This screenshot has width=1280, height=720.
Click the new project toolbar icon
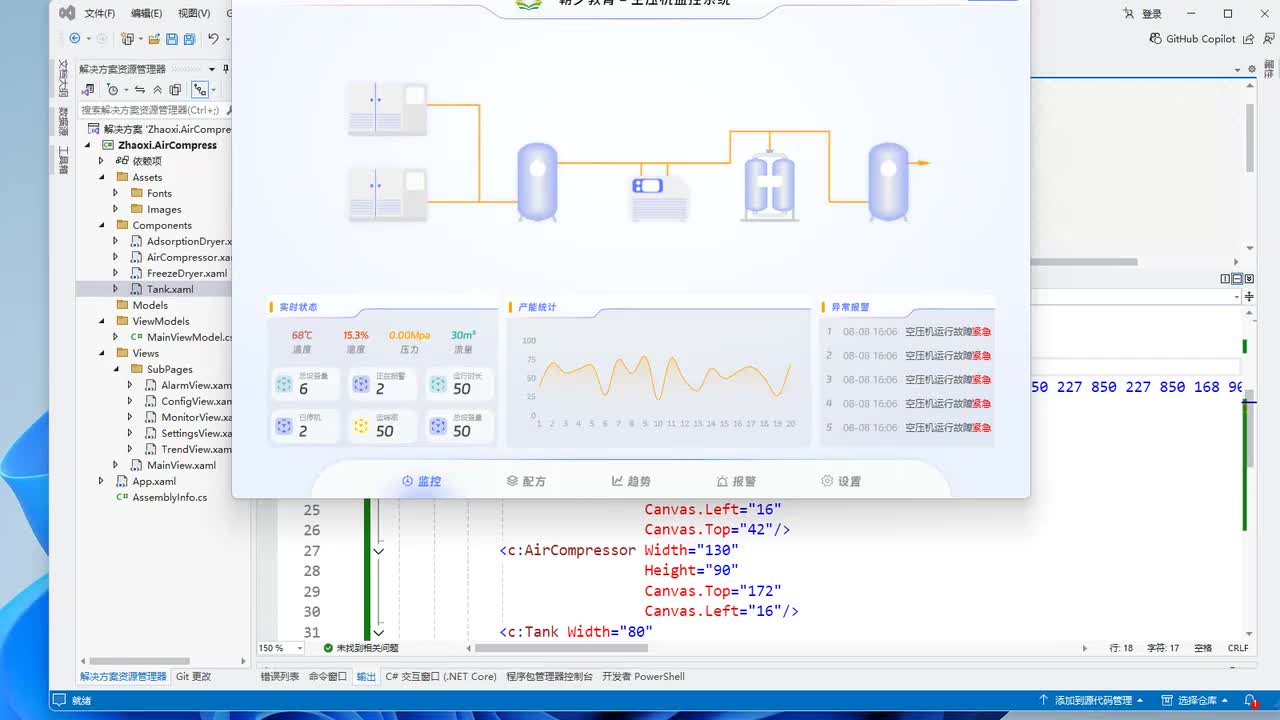(127, 39)
